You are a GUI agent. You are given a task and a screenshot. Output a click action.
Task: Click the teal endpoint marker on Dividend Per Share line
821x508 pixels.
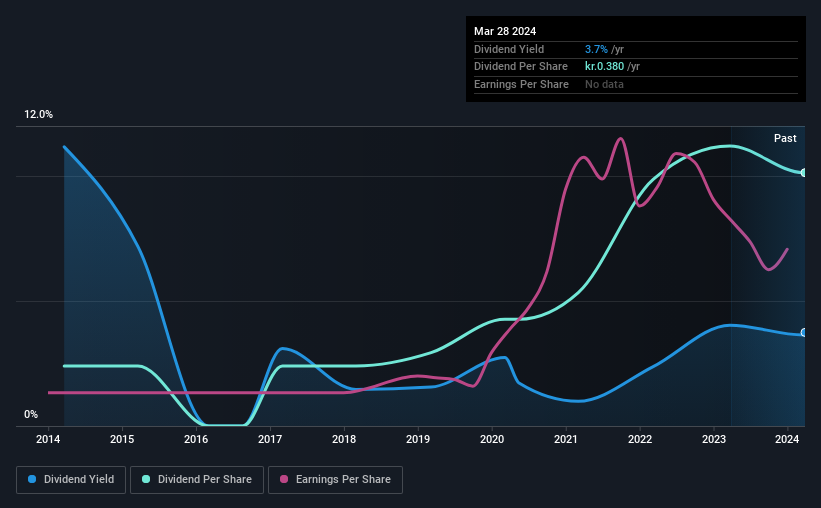pyautogui.click(x=804, y=173)
